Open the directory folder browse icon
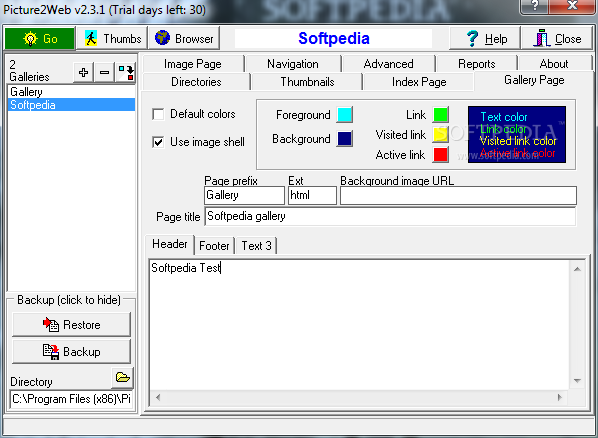 (122, 378)
